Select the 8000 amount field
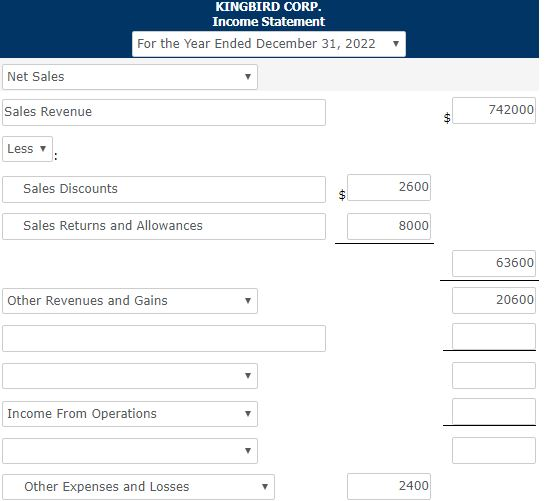 pyautogui.click(x=389, y=226)
